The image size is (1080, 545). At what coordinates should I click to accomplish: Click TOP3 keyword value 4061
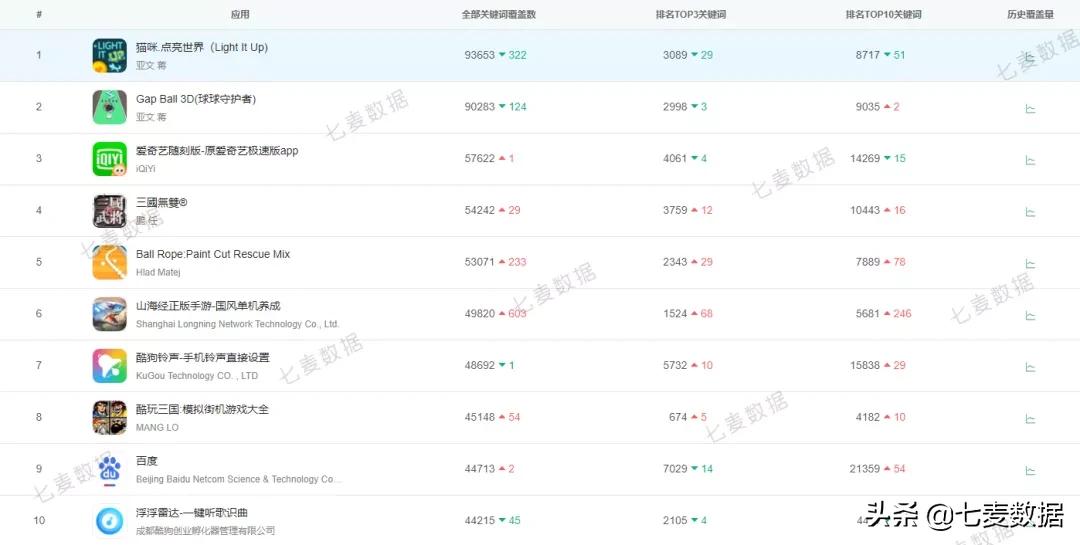point(675,158)
